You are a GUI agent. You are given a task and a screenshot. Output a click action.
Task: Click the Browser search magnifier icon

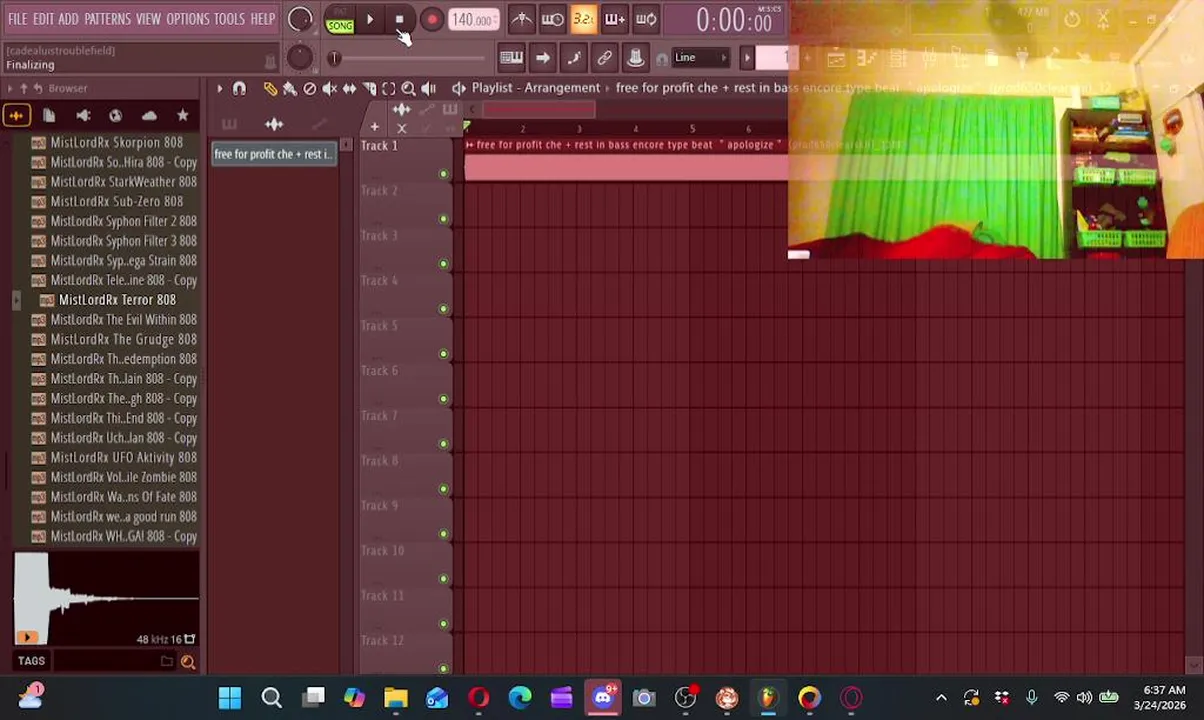tap(187, 661)
